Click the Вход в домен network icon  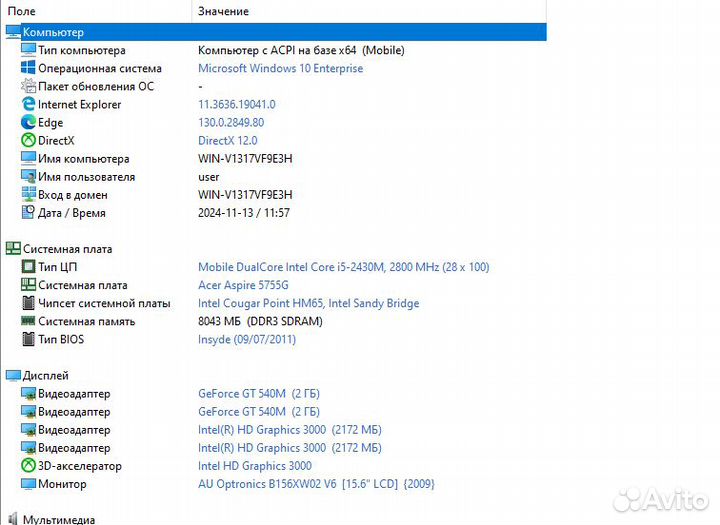[x=28, y=194]
